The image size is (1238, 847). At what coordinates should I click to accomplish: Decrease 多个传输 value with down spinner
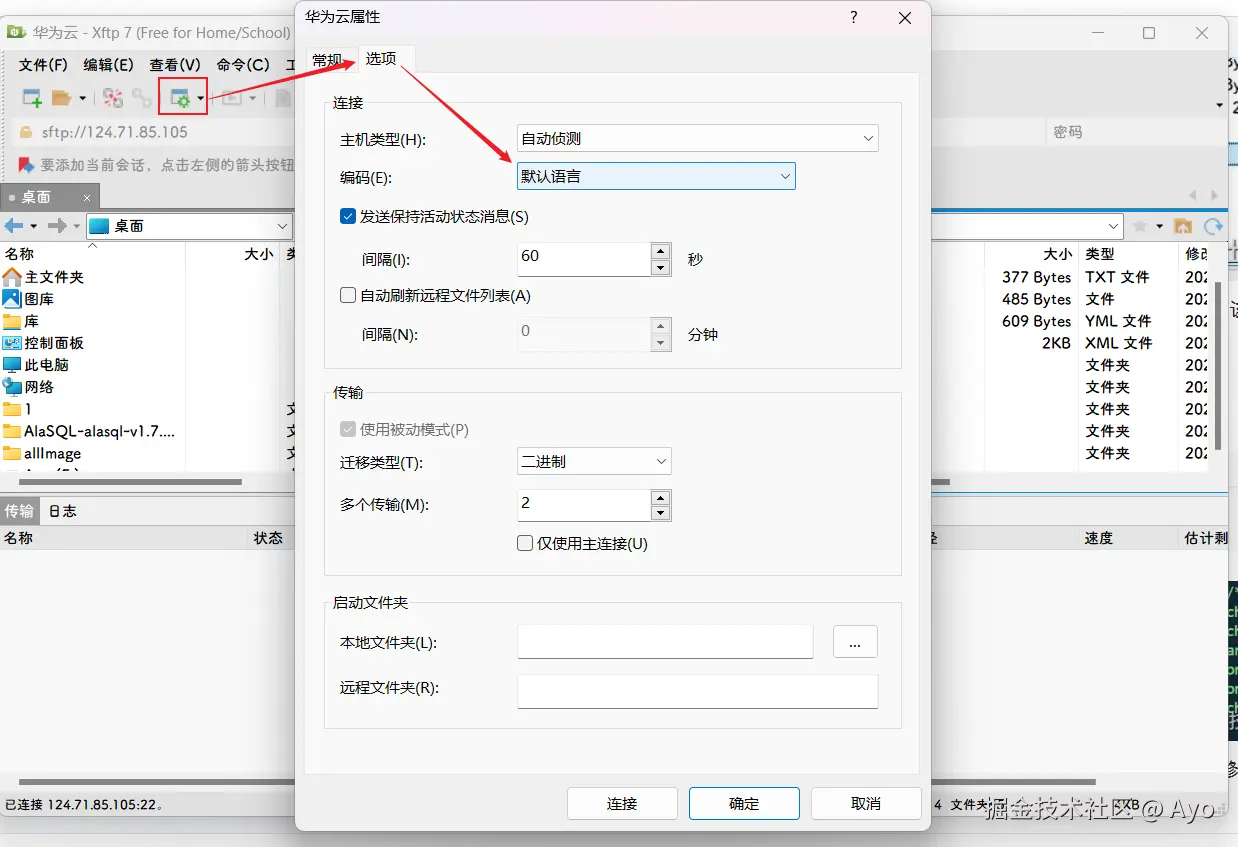[x=660, y=513]
